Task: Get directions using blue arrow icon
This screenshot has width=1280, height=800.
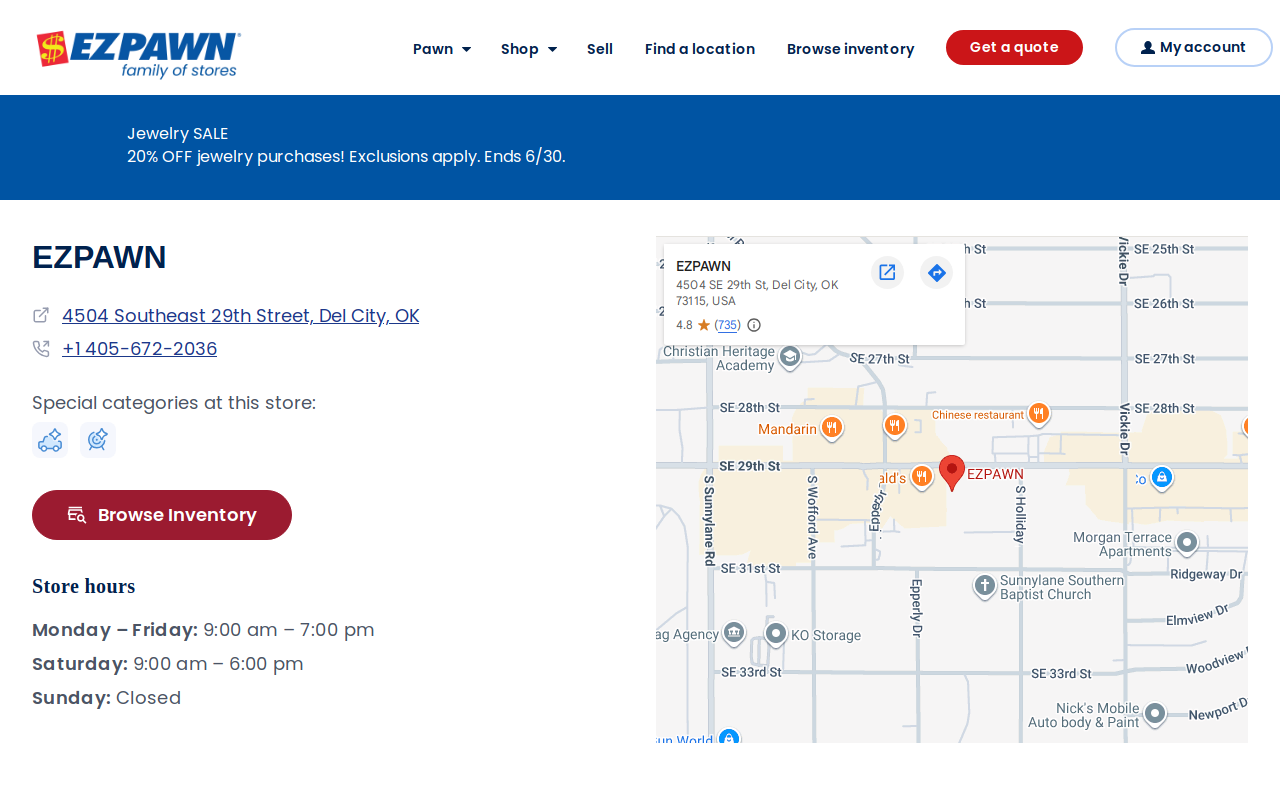Action: pyautogui.click(x=936, y=272)
